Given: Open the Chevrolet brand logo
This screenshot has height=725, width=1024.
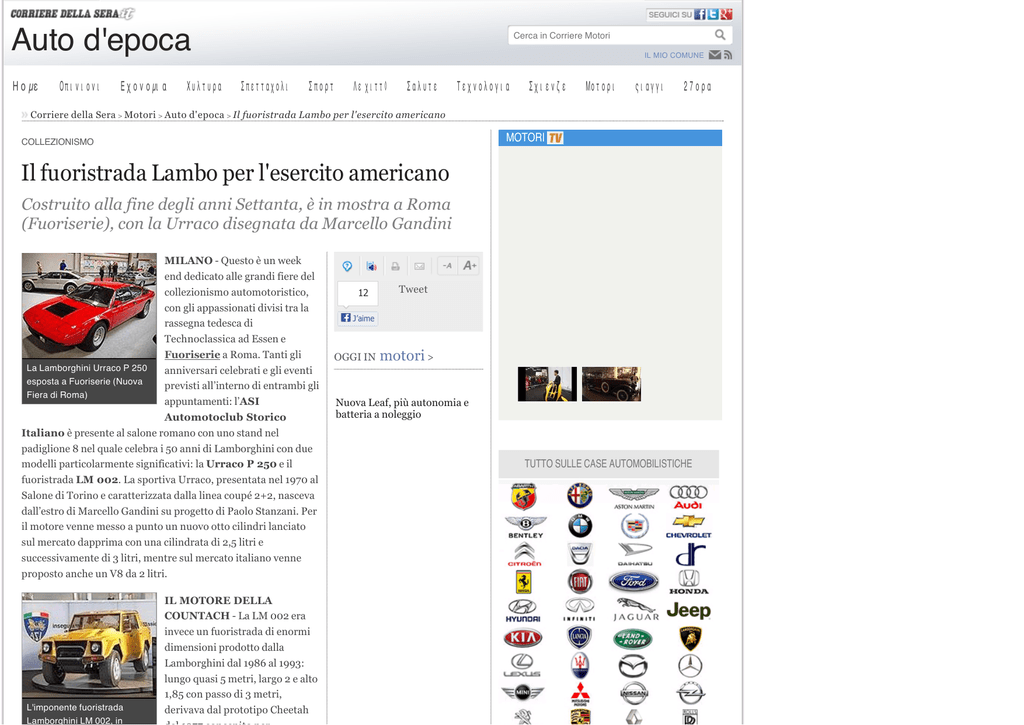Looking at the screenshot, I should [688, 526].
